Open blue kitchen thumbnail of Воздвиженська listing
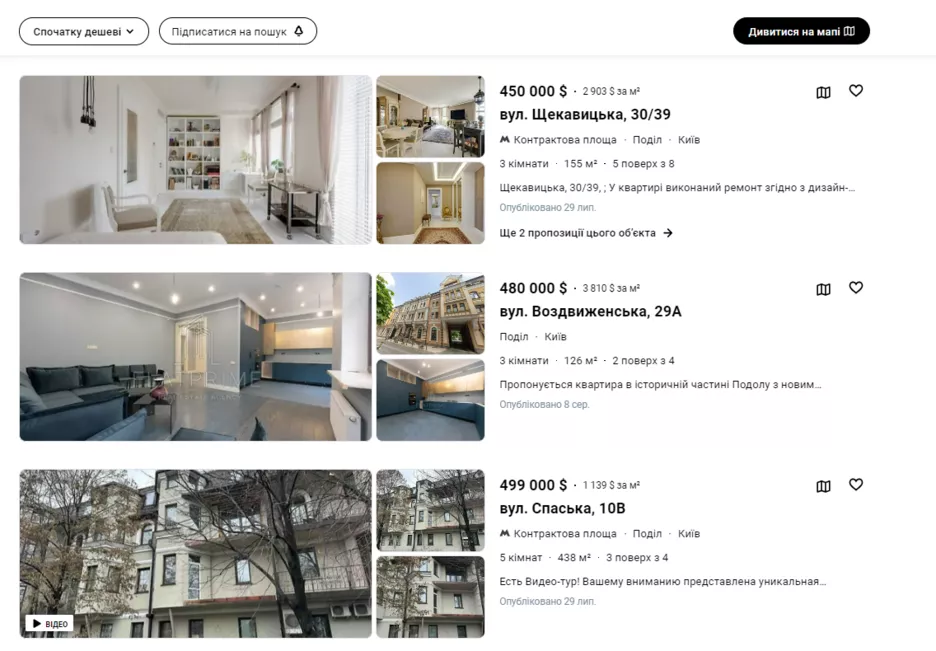 tap(430, 400)
